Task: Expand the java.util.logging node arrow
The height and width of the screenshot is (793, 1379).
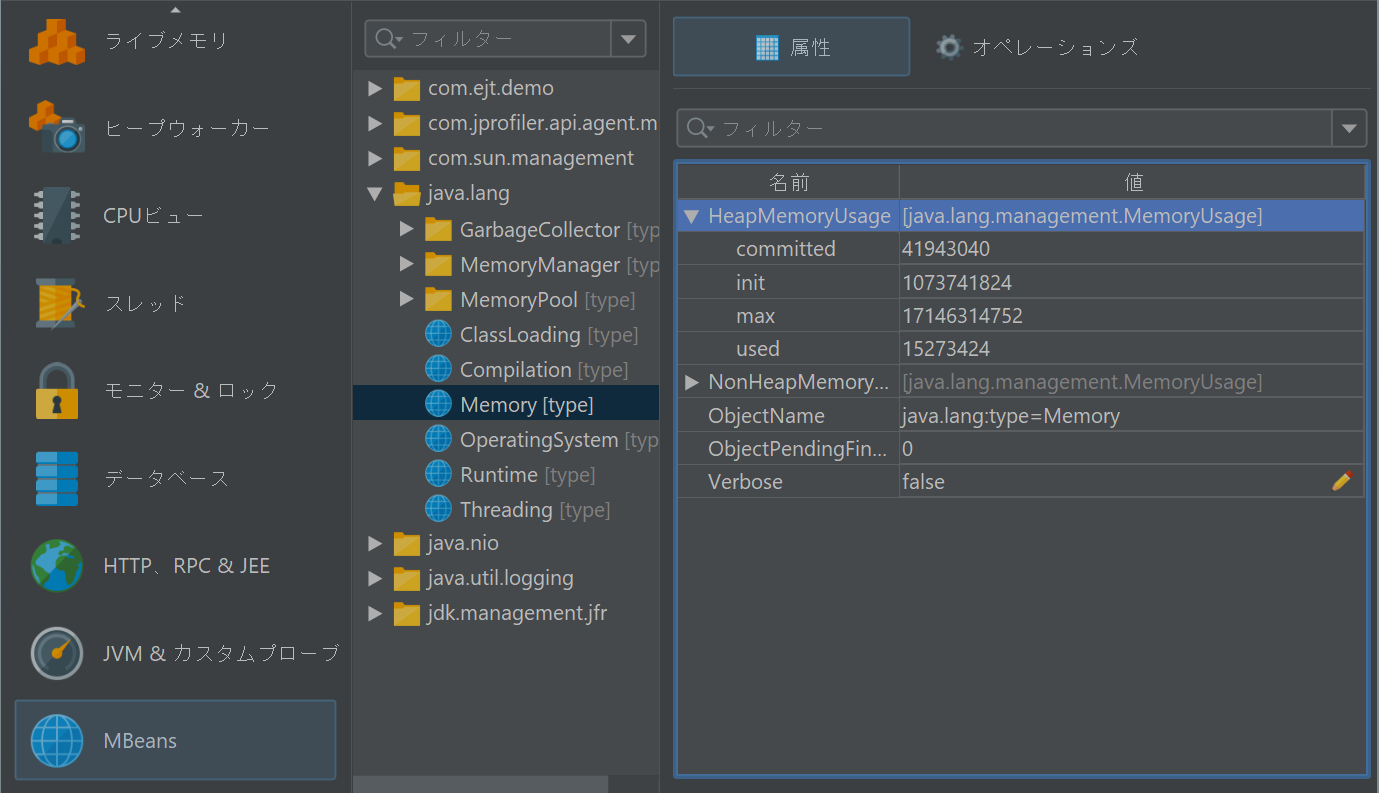Action: click(375, 578)
